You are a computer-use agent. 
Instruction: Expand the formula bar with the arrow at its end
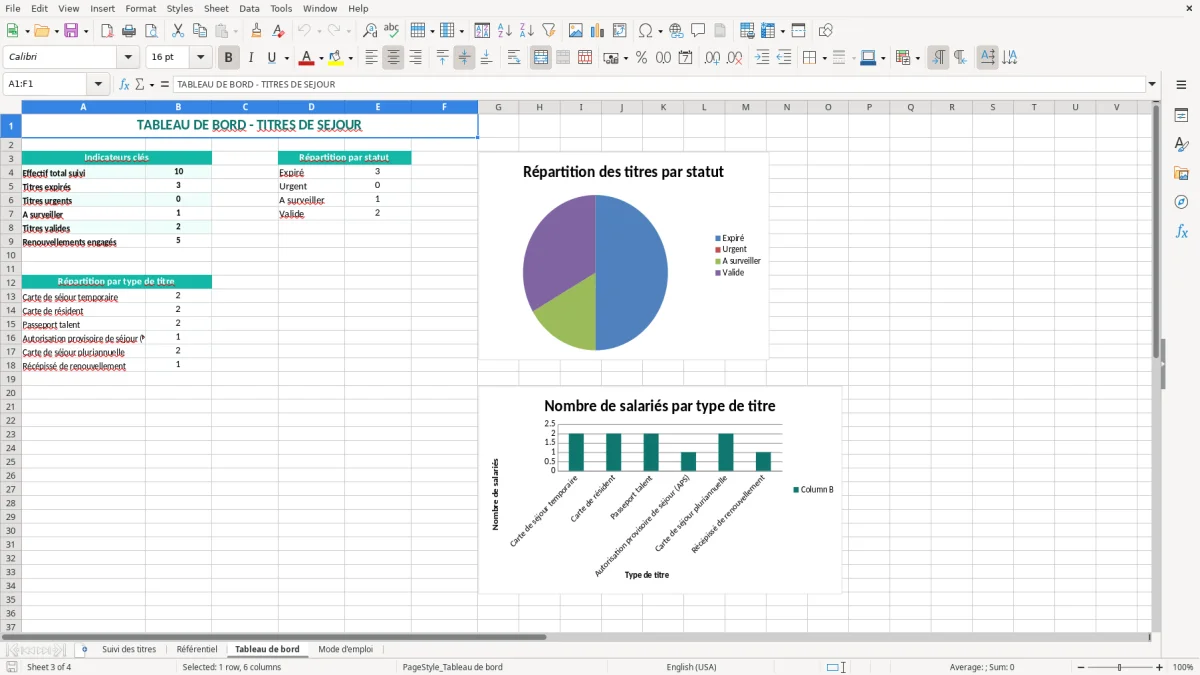click(x=1153, y=84)
